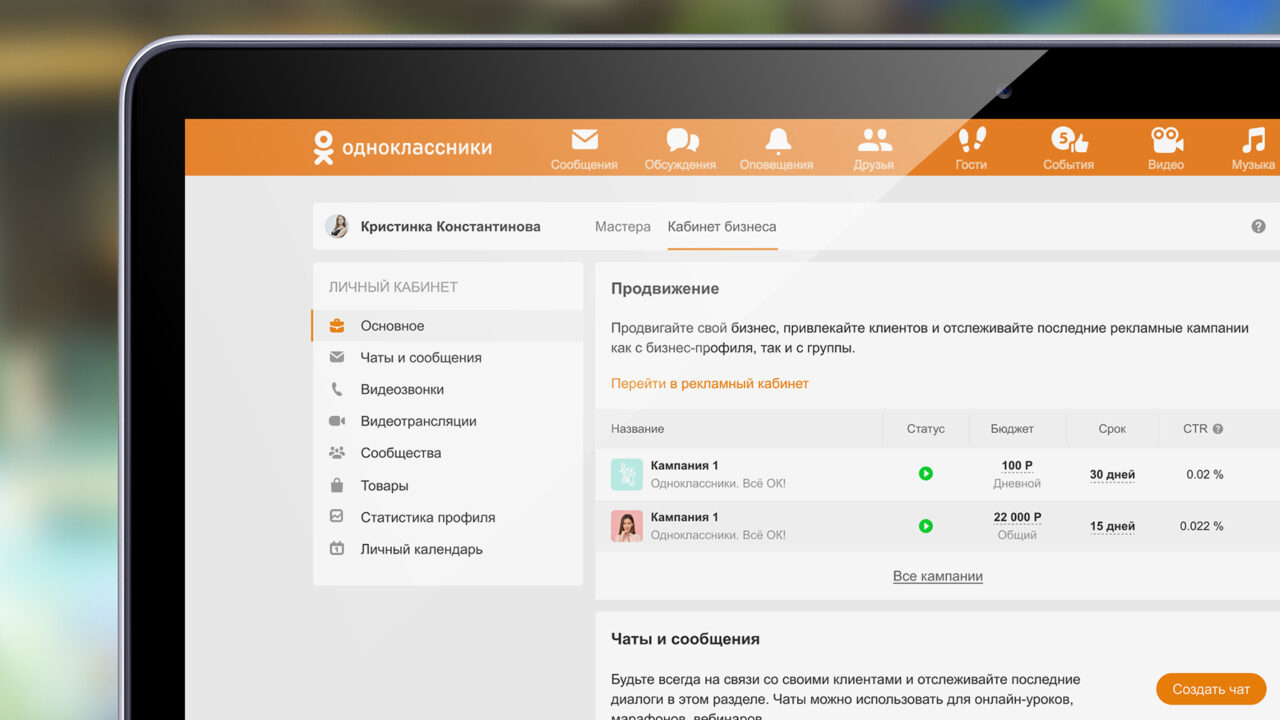Select Видеотрансляции in sidebar
1280x720 pixels.
tap(447, 422)
